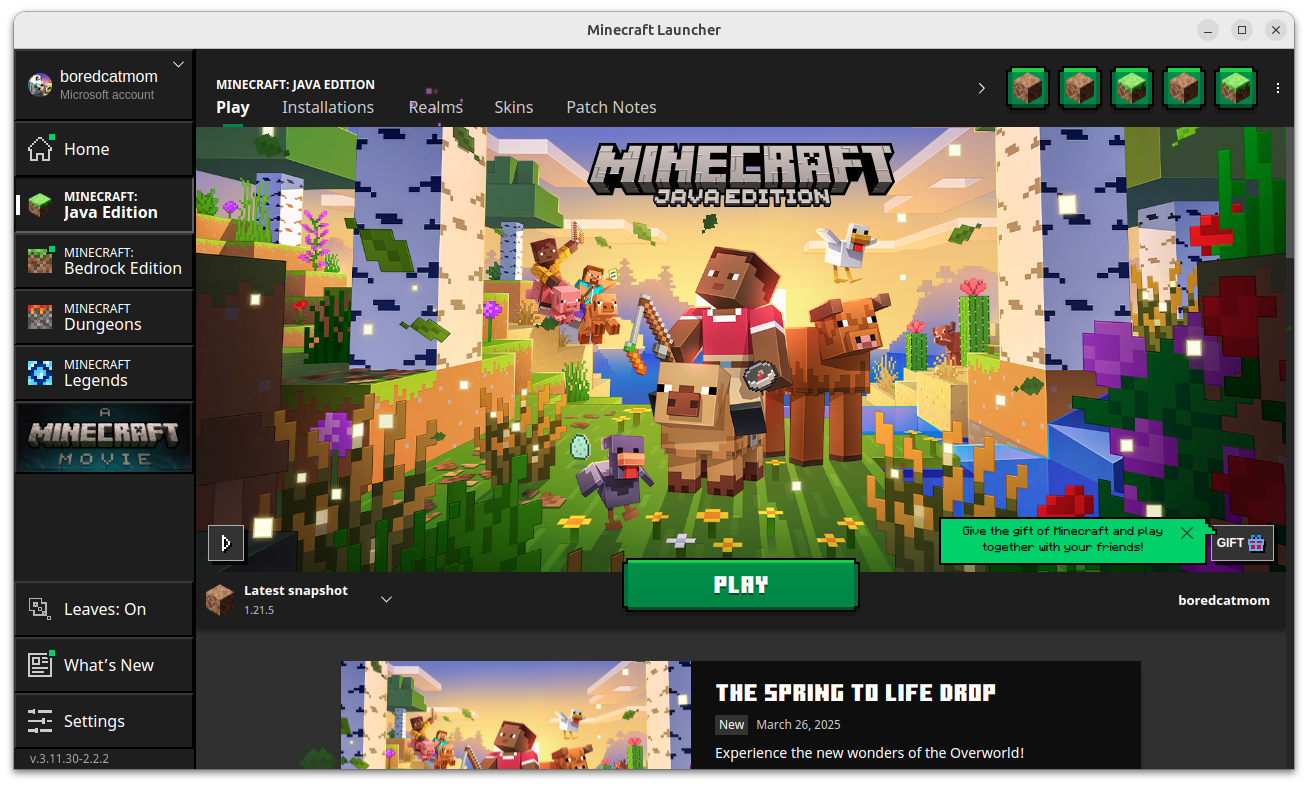Screen dimensions: 1308x786
Task: Open the Minecraft: Java Edition sidebar icon
Action: (40, 204)
